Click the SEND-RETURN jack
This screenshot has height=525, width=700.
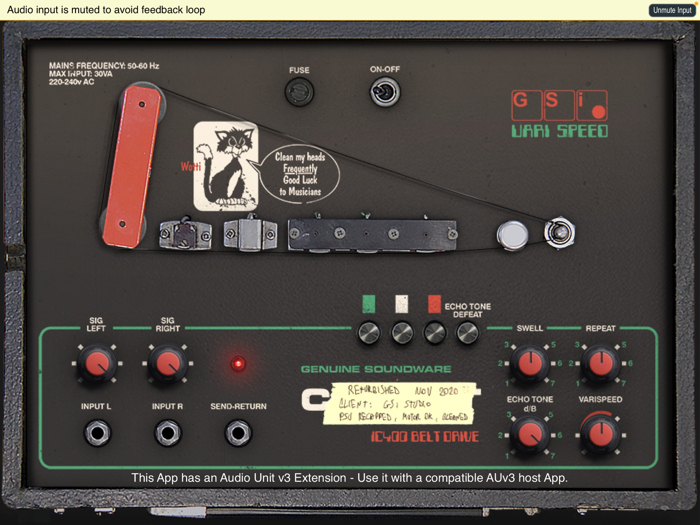point(238,433)
